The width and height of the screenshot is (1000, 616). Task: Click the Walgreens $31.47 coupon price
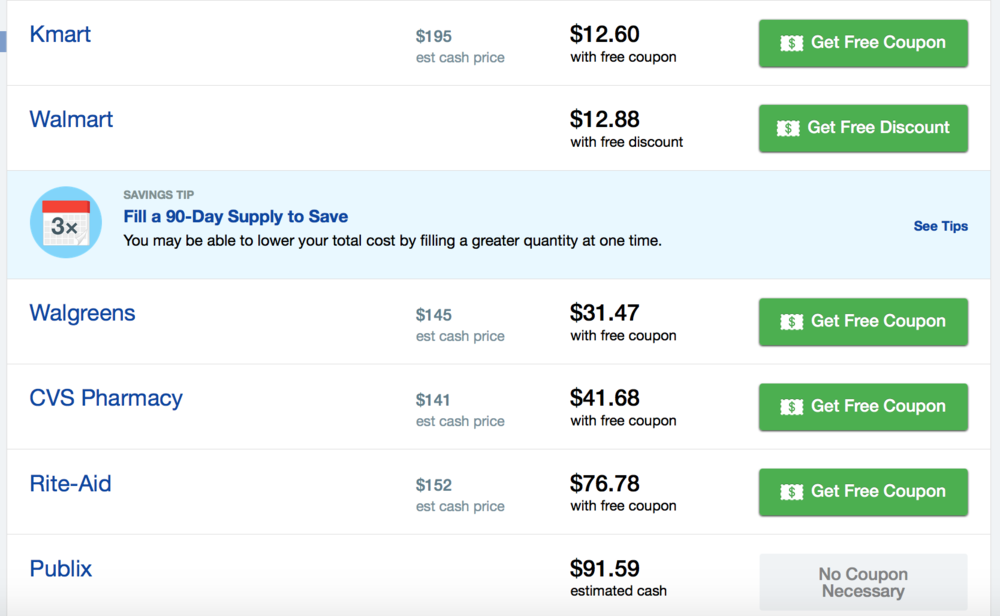604,313
